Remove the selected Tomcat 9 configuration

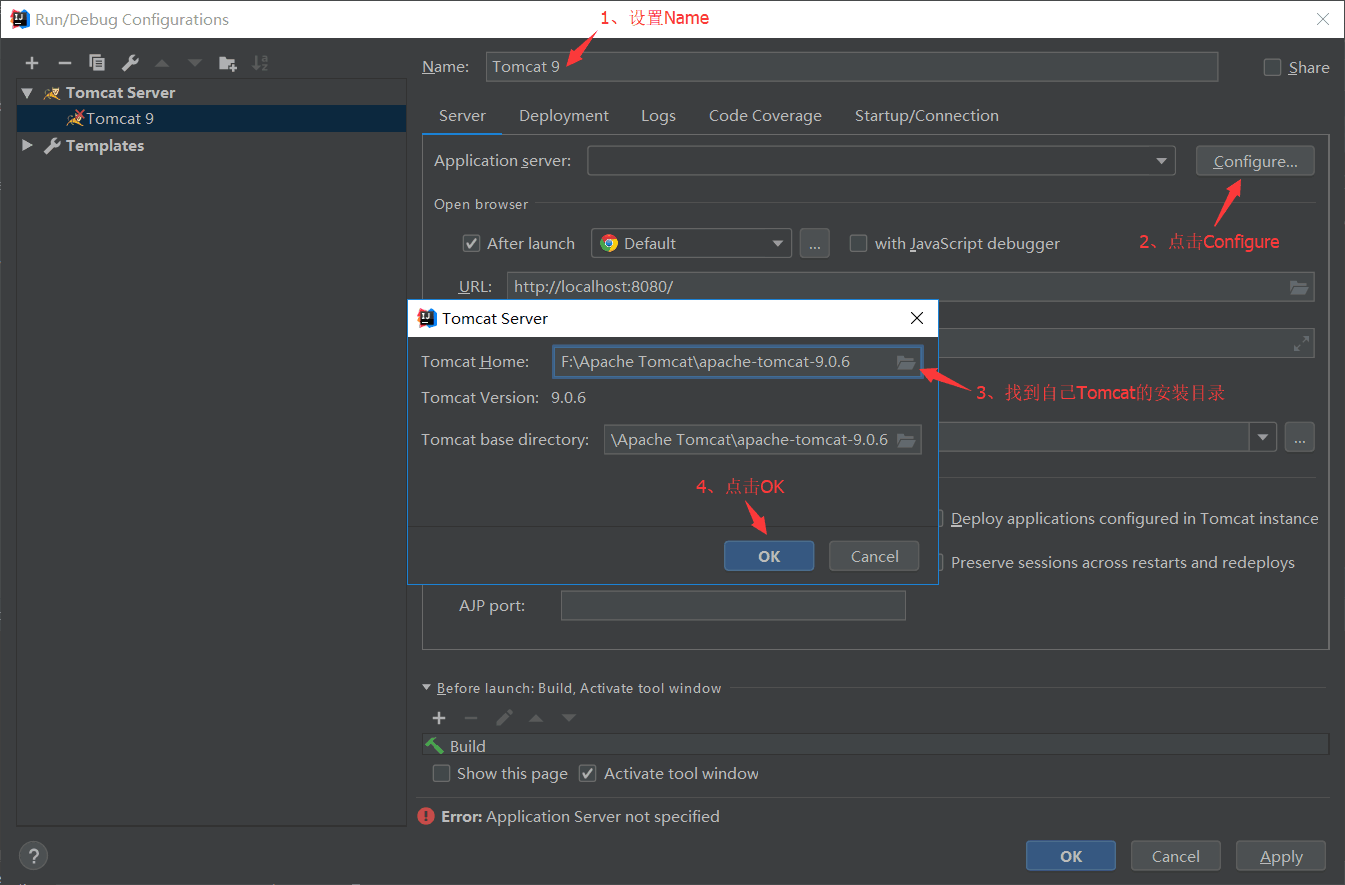(x=64, y=62)
